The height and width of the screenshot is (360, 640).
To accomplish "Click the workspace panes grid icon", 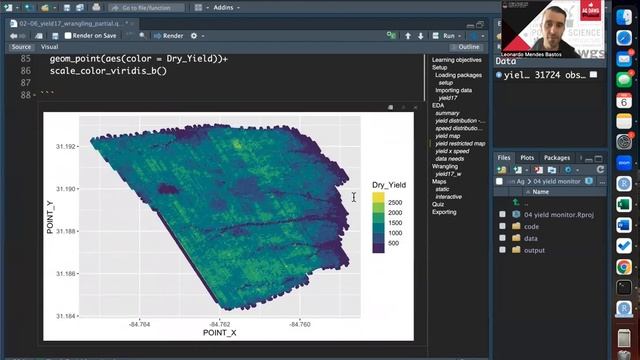I will (198, 7).
